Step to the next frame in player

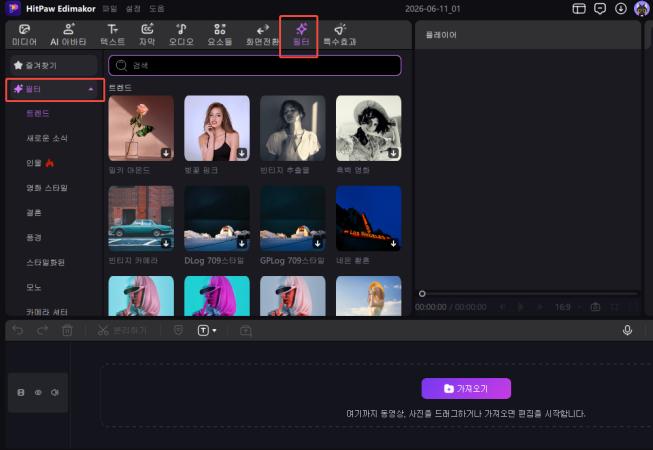tap(540, 307)
